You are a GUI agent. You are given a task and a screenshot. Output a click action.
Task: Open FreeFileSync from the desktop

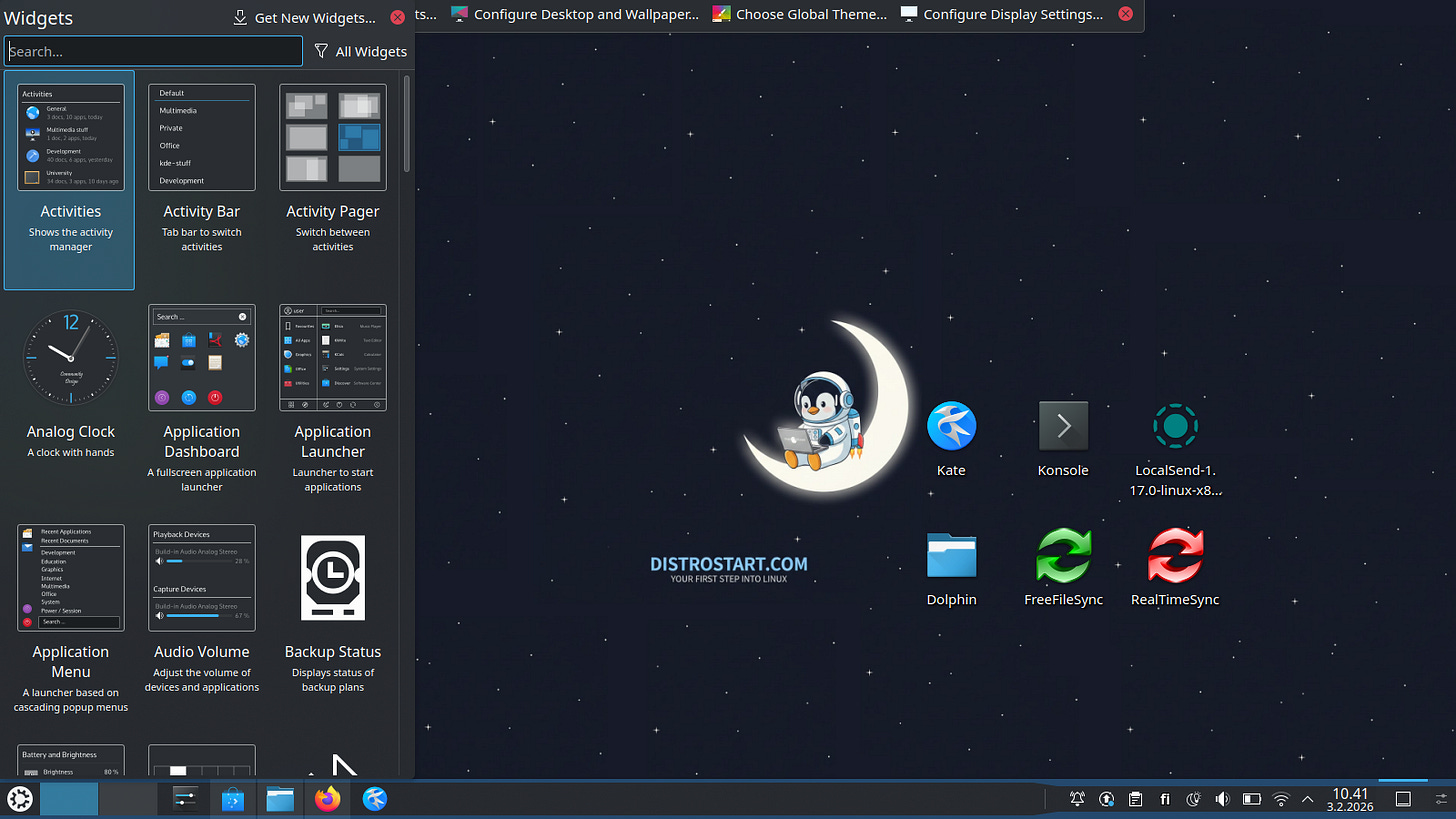[x=1063, y=555]
